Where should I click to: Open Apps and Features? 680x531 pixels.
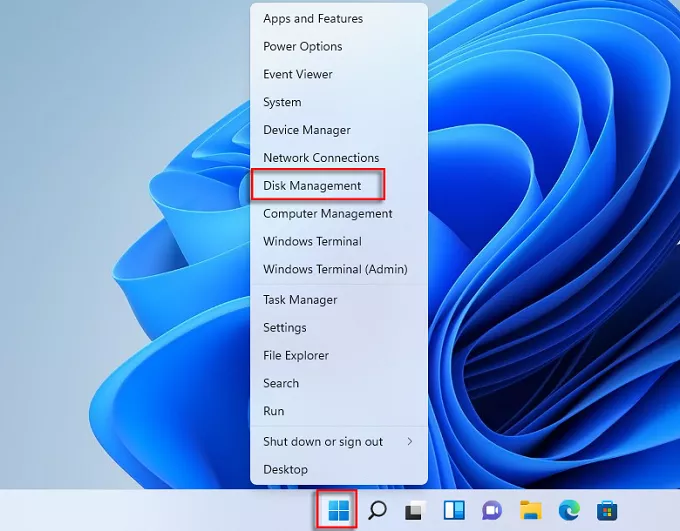313,19
